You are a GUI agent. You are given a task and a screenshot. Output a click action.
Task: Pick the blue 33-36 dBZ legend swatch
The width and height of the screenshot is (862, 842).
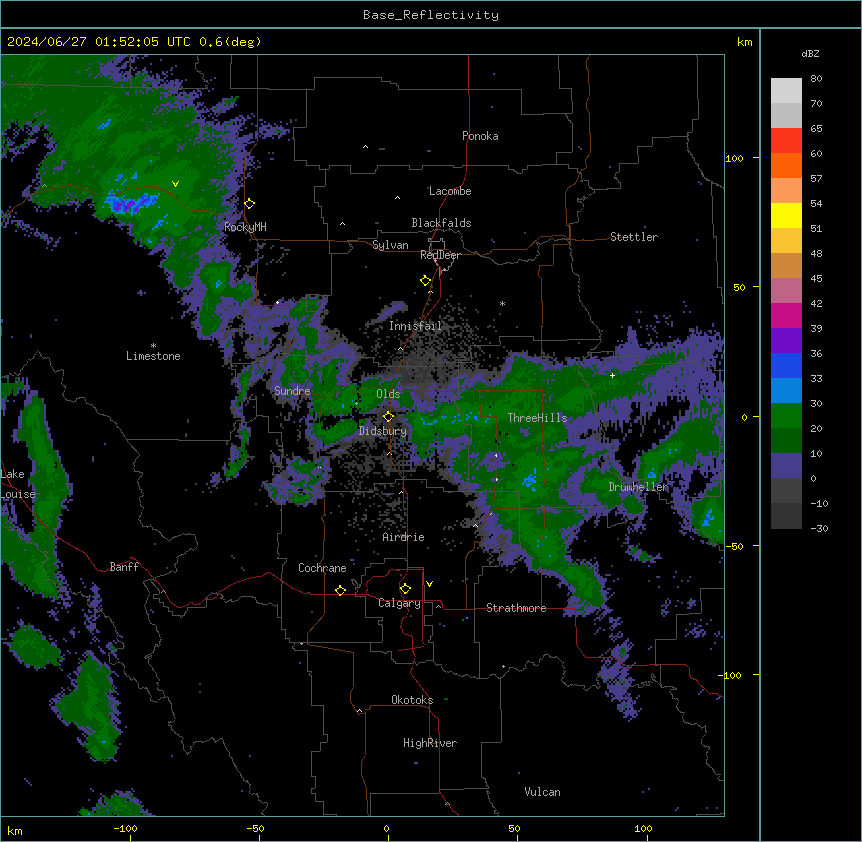(x=786, y=365)
